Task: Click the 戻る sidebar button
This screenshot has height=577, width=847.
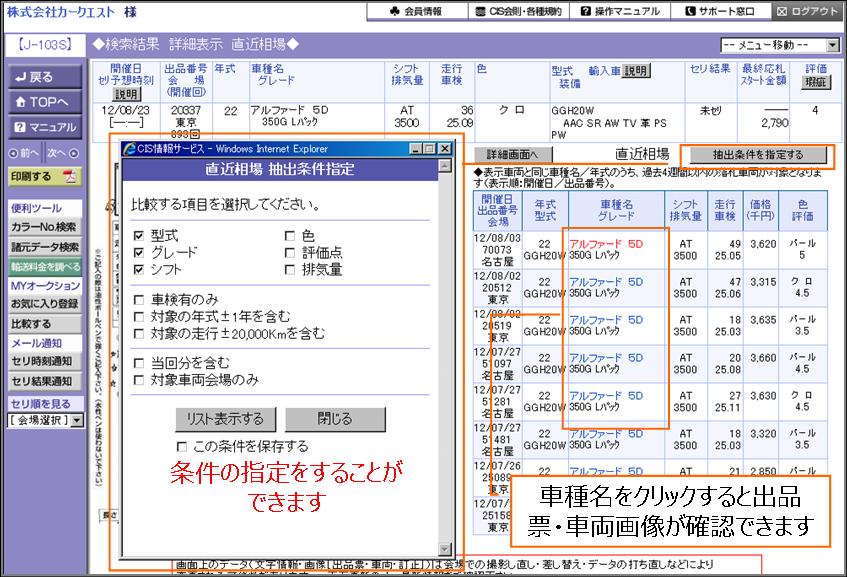Action: point(45,77)
